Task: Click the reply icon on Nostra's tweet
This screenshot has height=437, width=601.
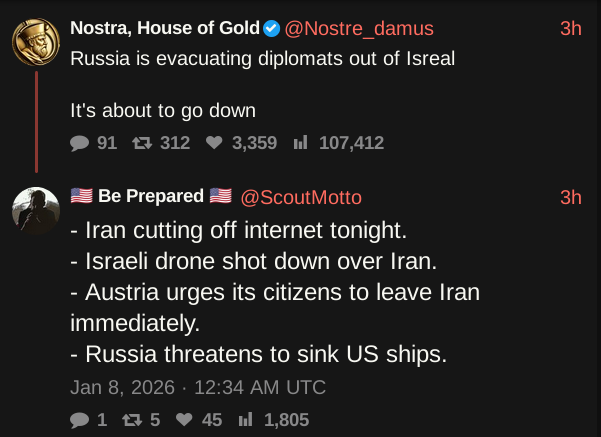Action: [x=80, y=143]
